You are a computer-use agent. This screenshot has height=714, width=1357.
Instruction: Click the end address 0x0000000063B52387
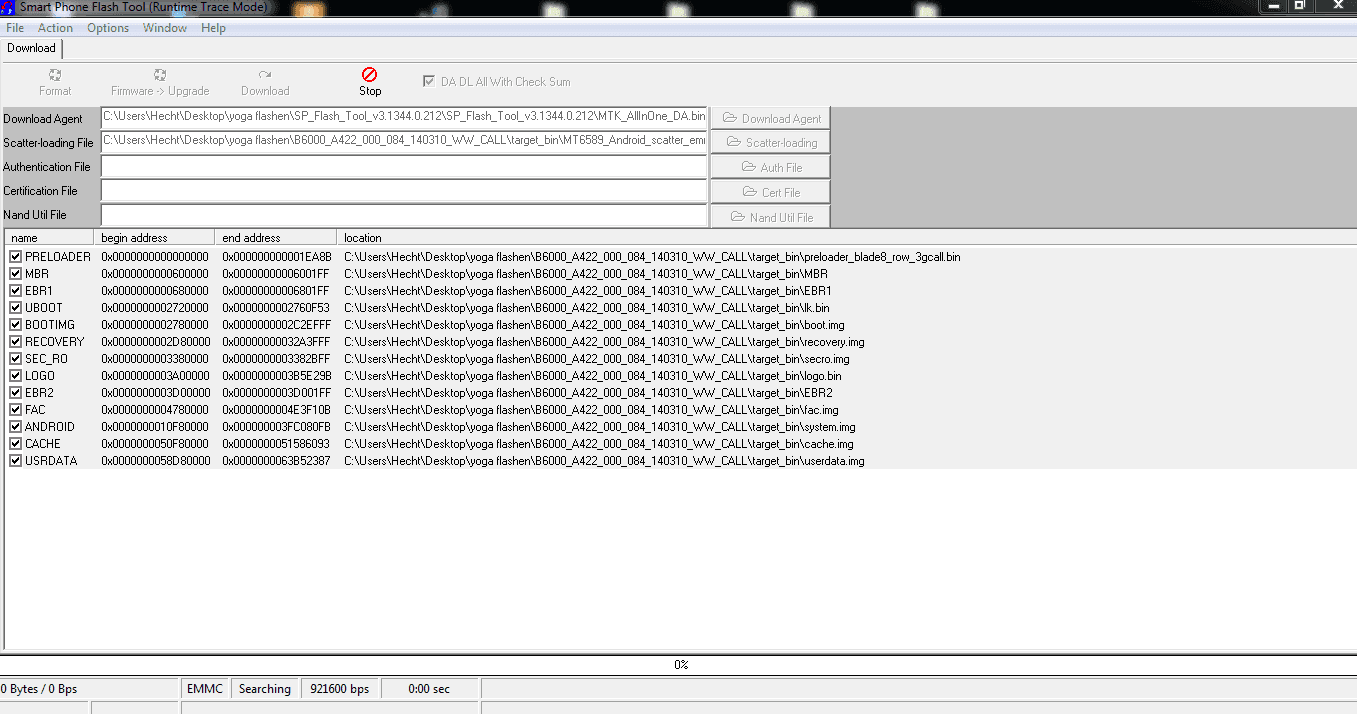(276, 461)
